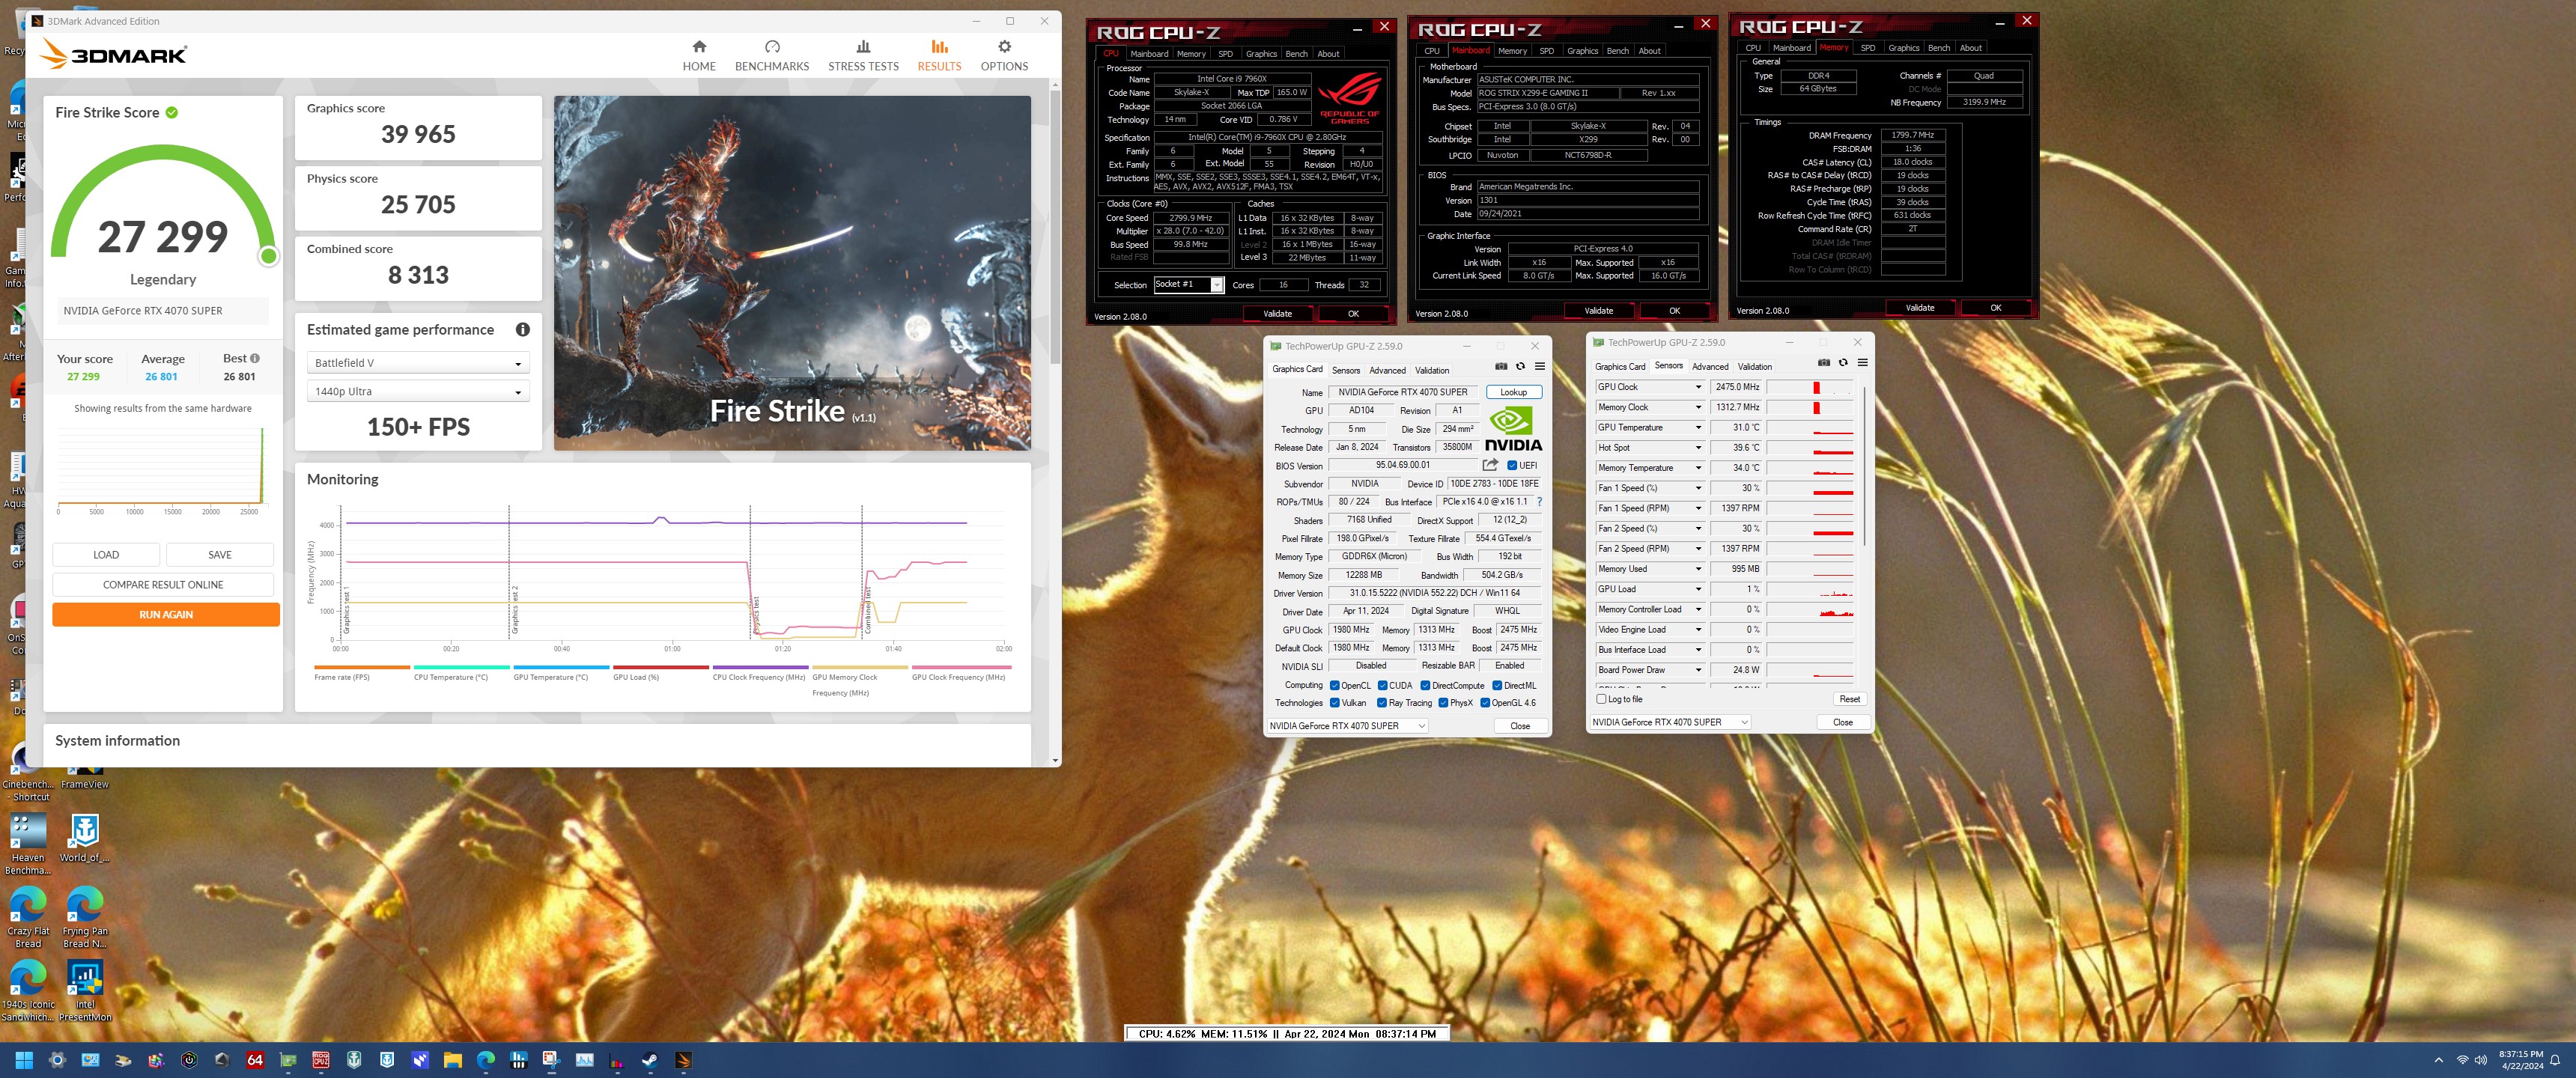The width and height of the screenshot is (2576, 1078).
Task: Refresh left GPU-Z Graphics Card window
Action: (x=1520, y=367)
